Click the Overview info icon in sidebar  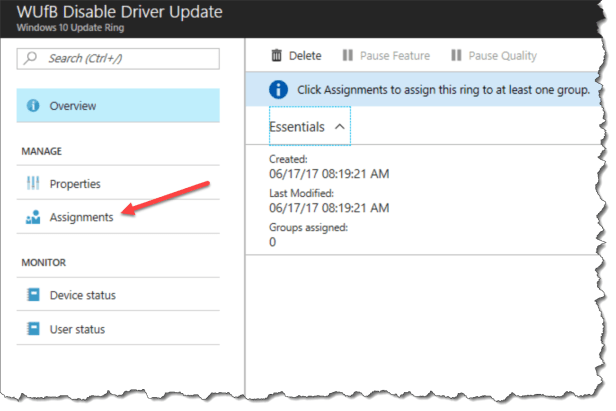click(x=33, y=105)
